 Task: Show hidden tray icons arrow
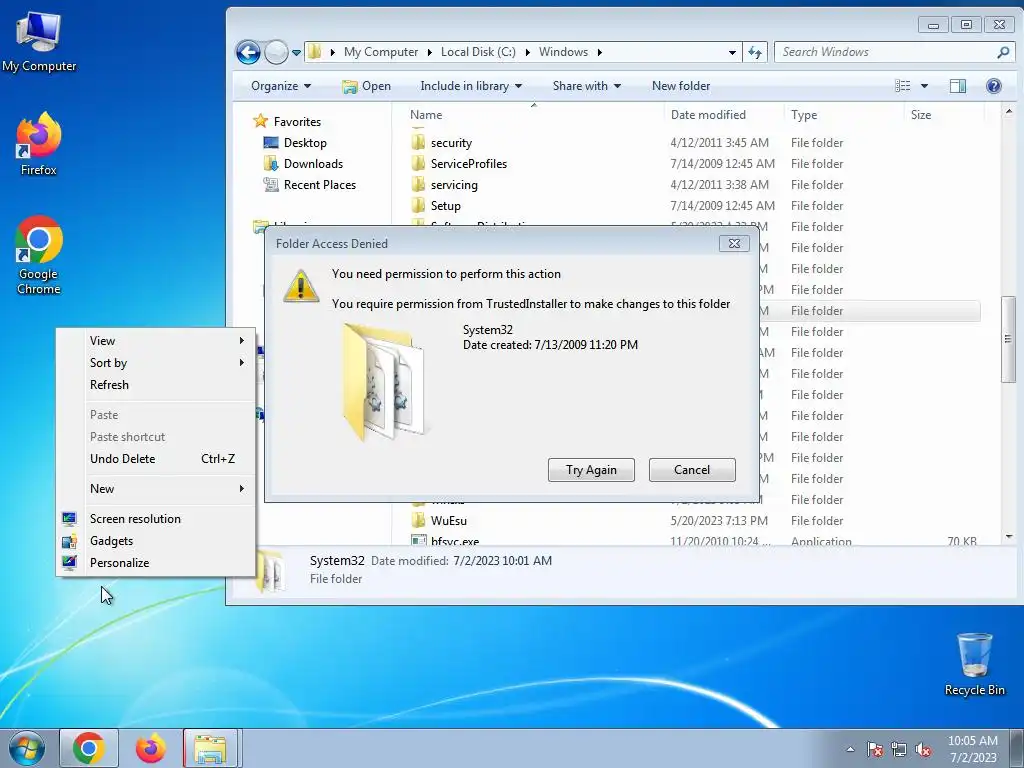click(x=850, y=750)
